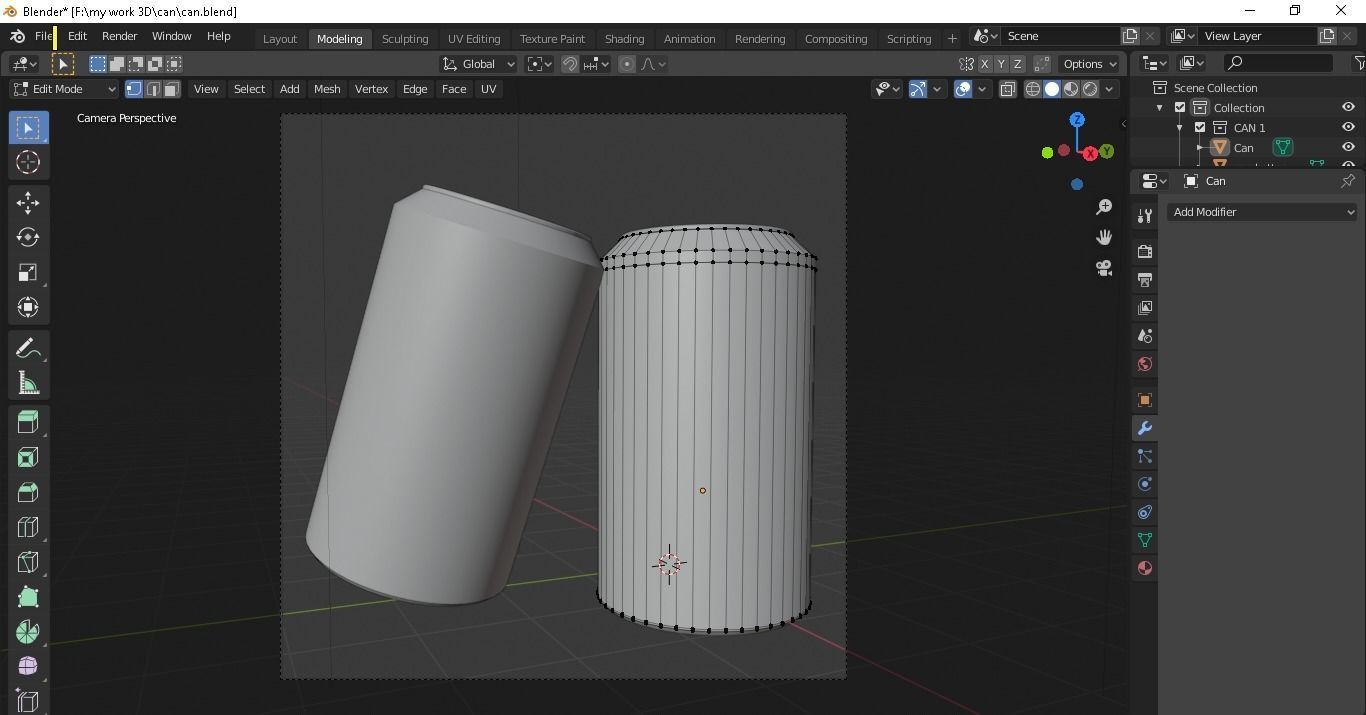The height and width of the screenshot is (715, 1366).
Task: Activate the Move tool
Action: 28,202
